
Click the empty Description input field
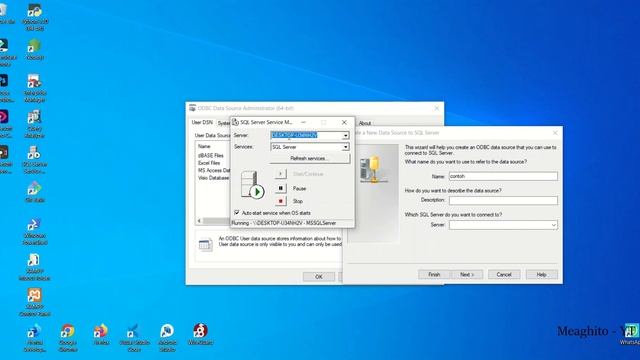pyautogui.click(x=503, y=200)
